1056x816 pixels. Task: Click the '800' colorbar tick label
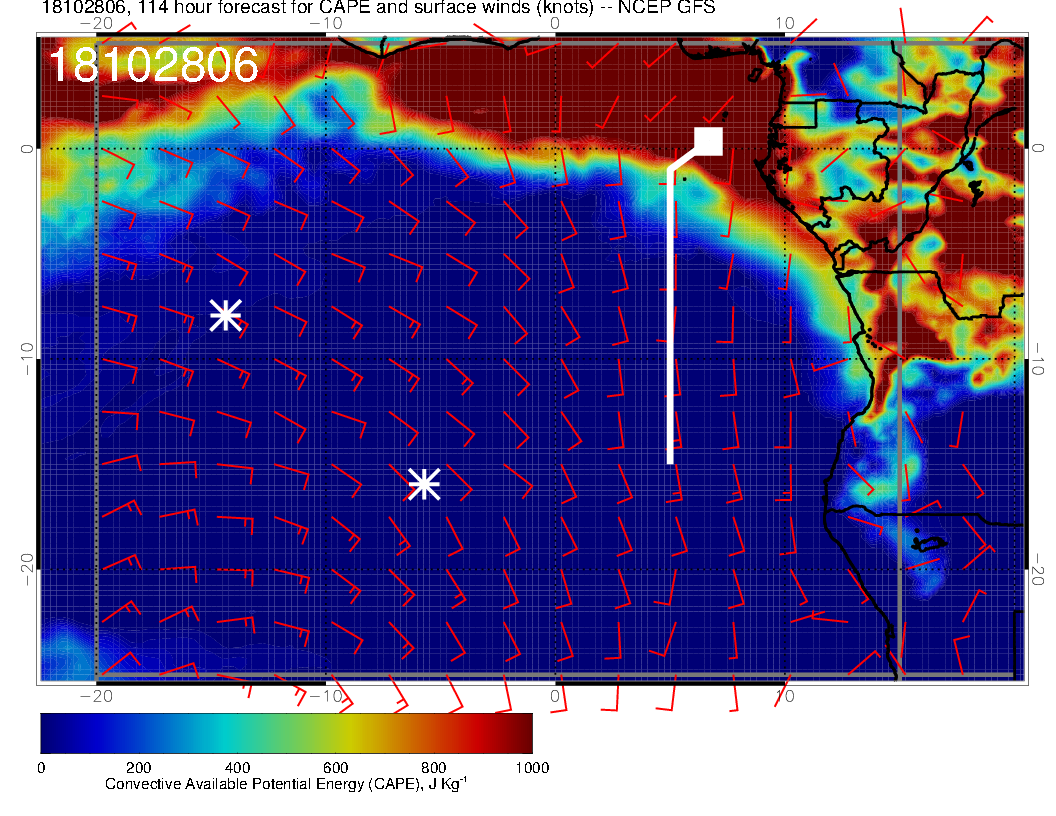[434, 768]
